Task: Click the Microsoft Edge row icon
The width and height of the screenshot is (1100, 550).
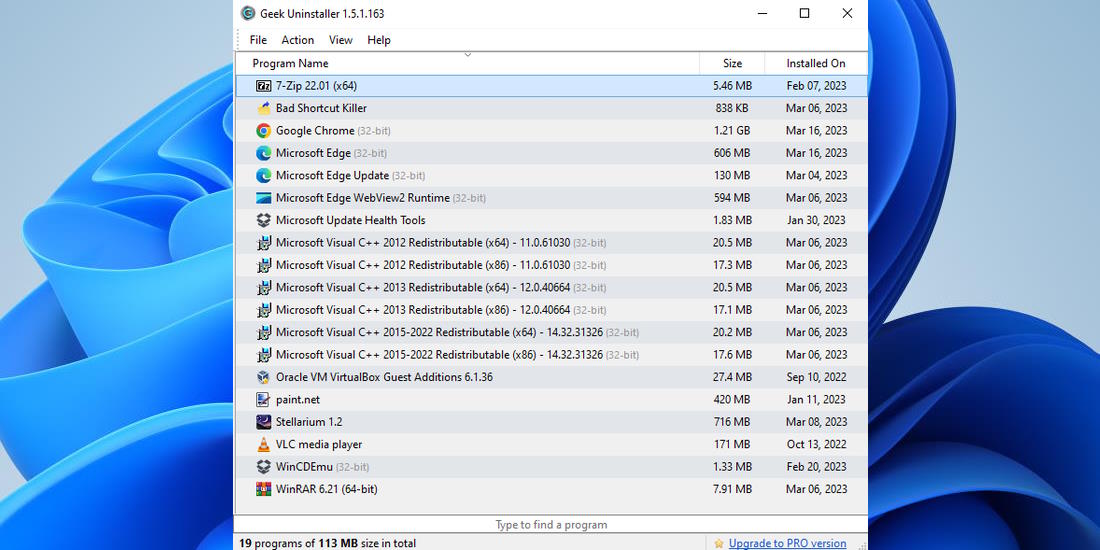Action: 264,153
